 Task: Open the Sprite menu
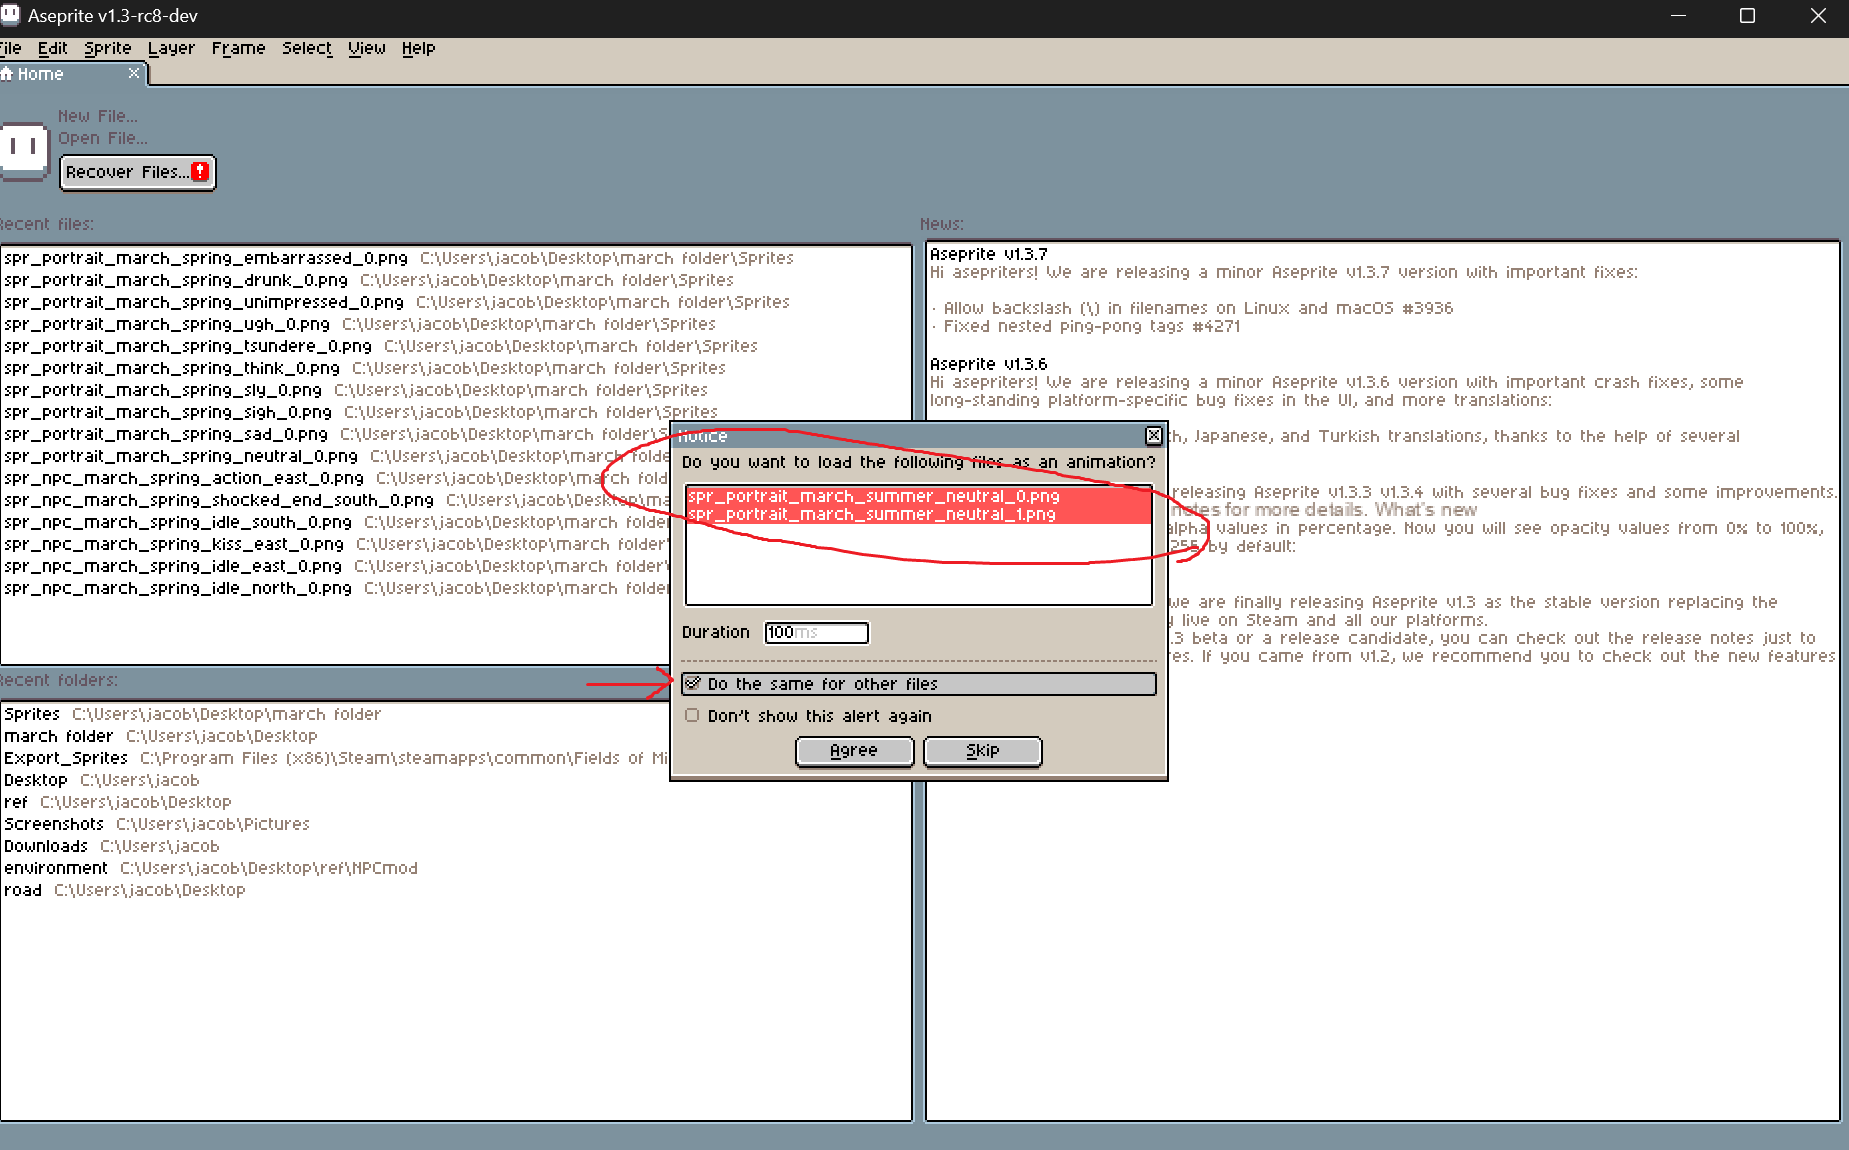[x=108, y=48]
